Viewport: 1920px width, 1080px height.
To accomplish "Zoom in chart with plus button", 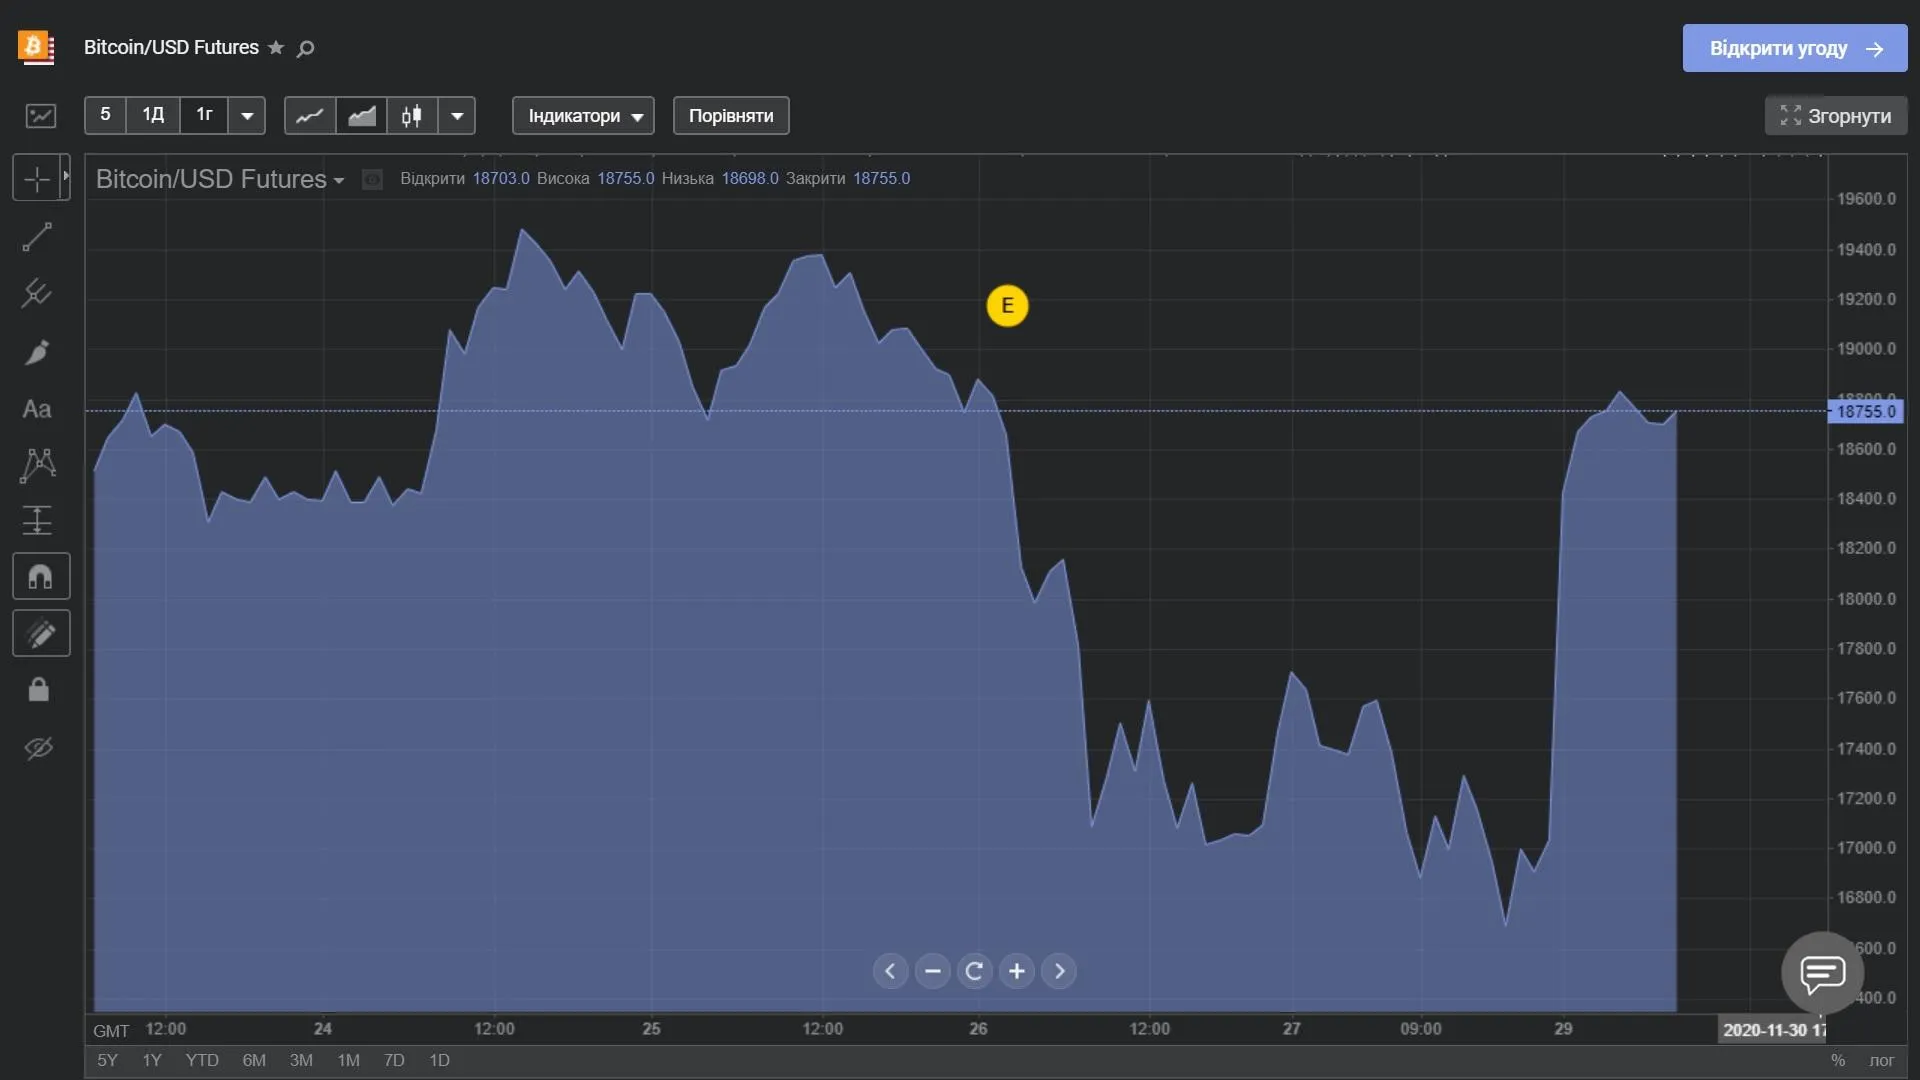I will point(1017,971).
